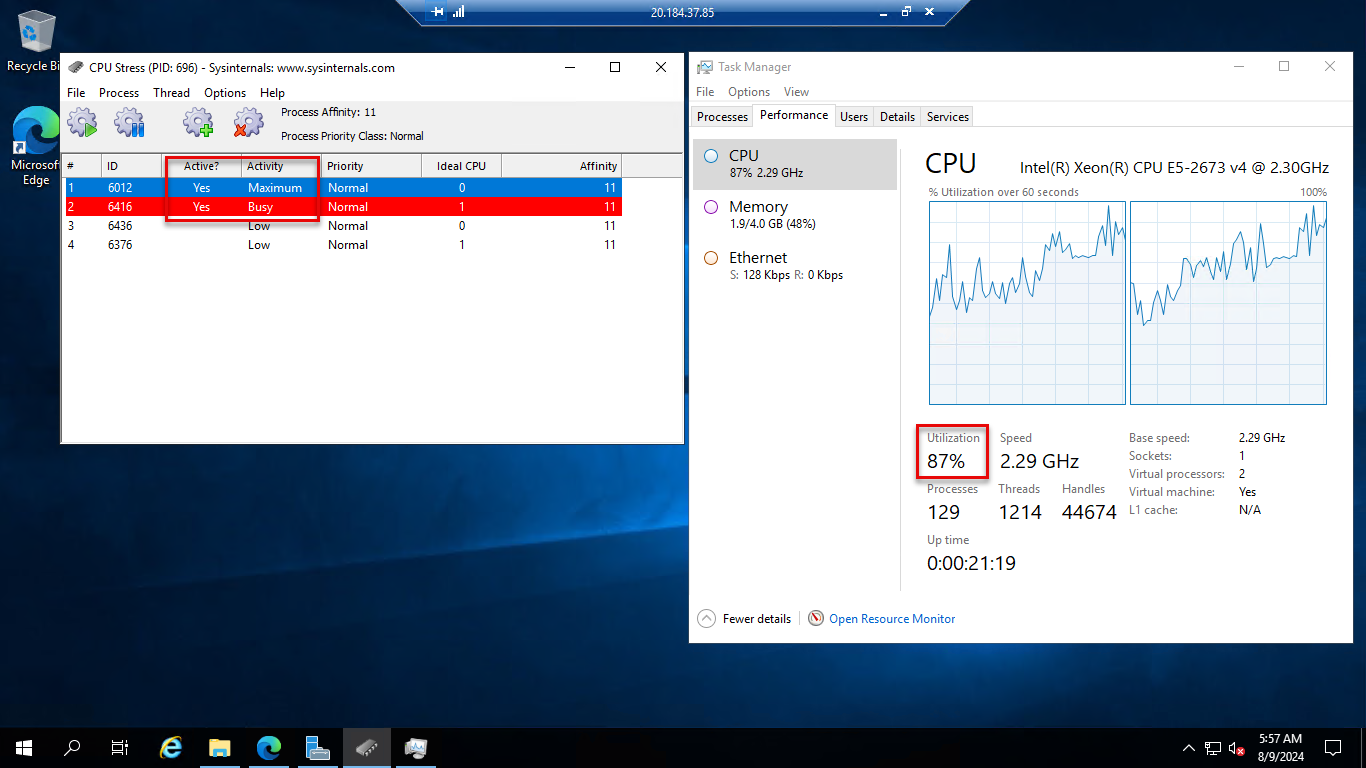Collapse view with Fewer details
This screenshot has width=1366, height=768.
click(745, 619)
